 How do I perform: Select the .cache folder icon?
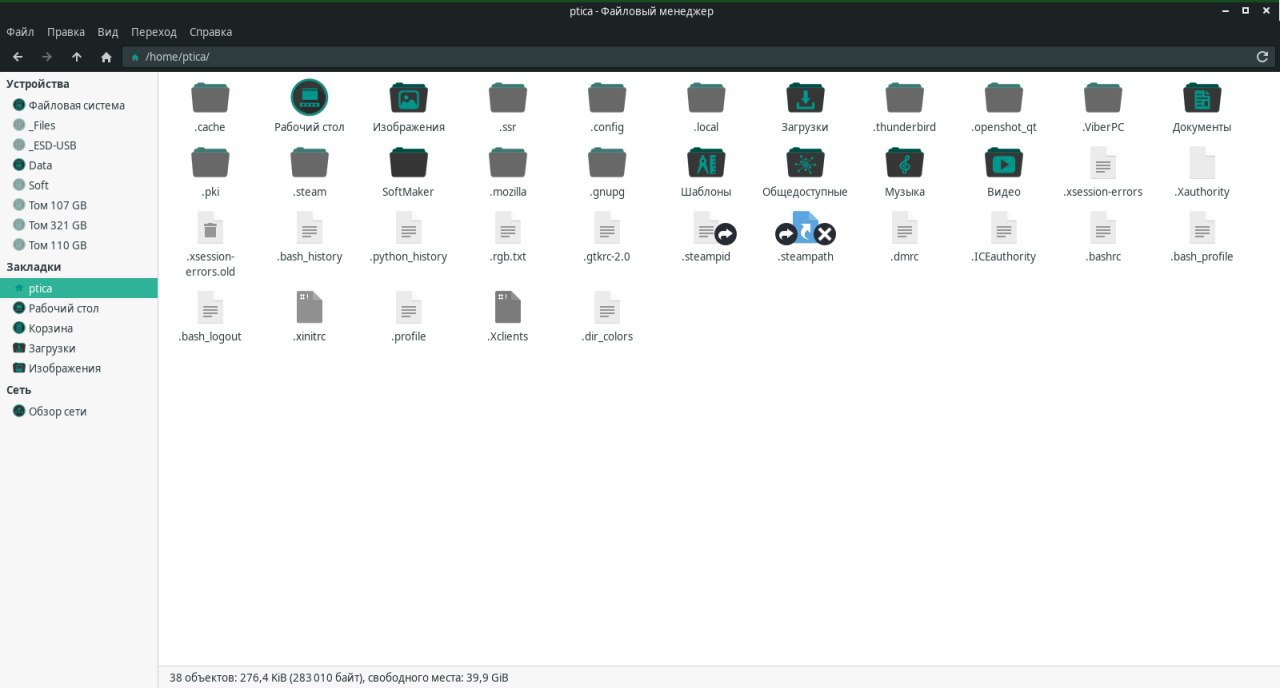pyautogui.click(x=210, y=98)
